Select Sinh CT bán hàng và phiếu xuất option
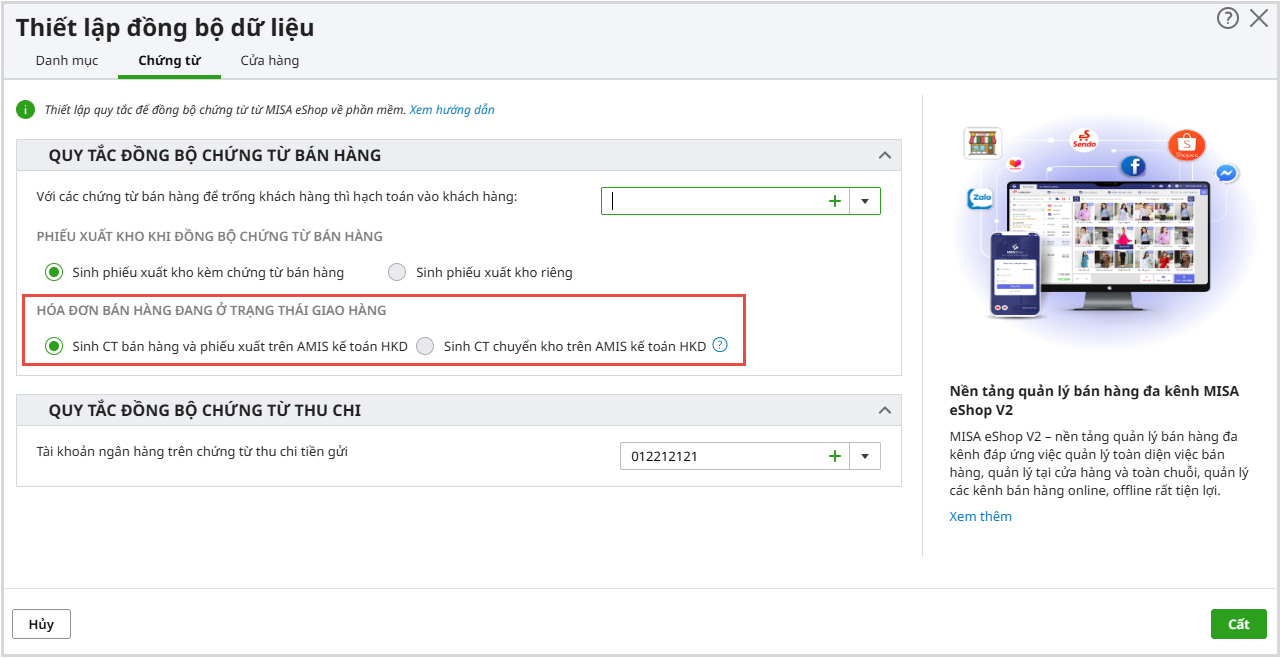1281x658 pixels. pos(54,346)
